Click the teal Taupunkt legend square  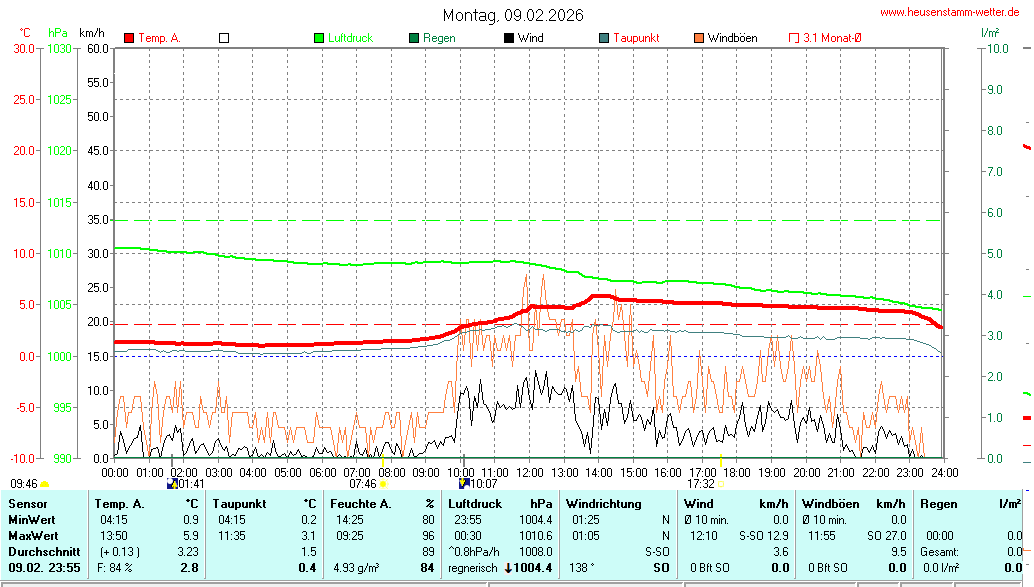(x=604, y=38)
